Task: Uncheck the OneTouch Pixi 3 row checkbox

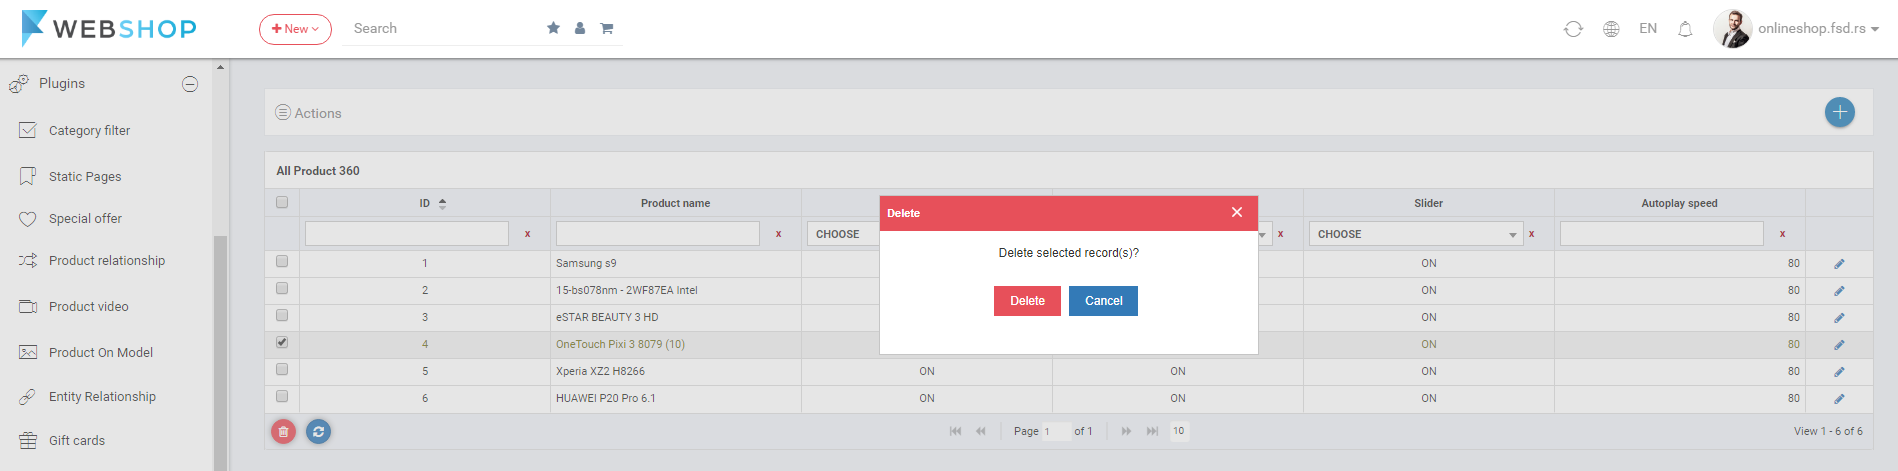Action: click(282, 342)
